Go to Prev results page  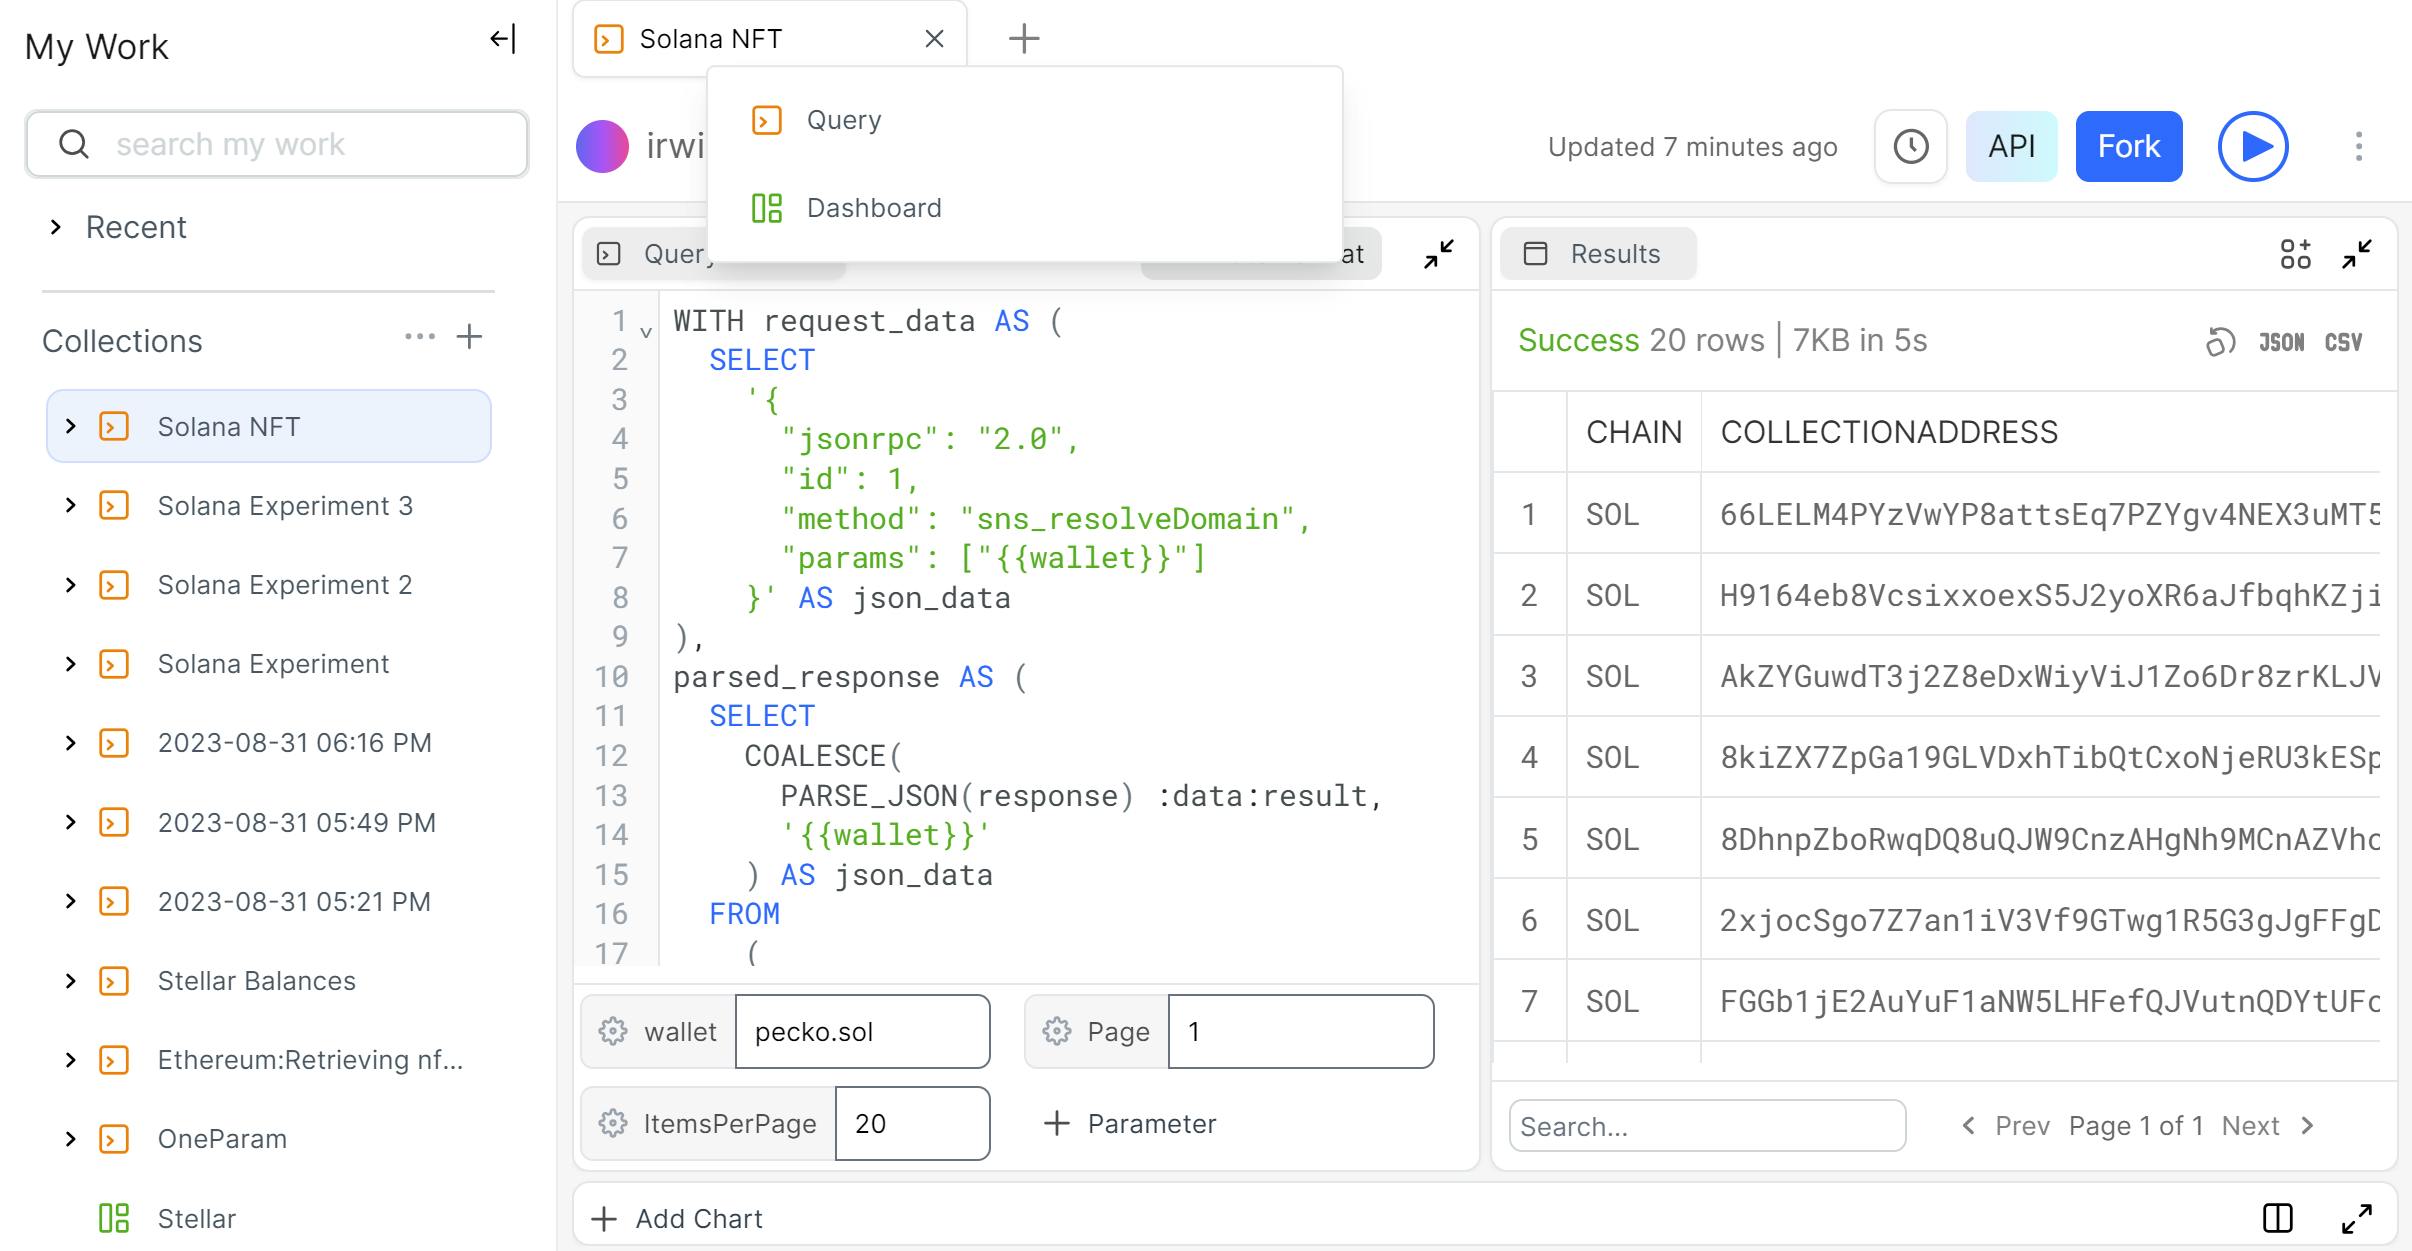[2006, 1126]
